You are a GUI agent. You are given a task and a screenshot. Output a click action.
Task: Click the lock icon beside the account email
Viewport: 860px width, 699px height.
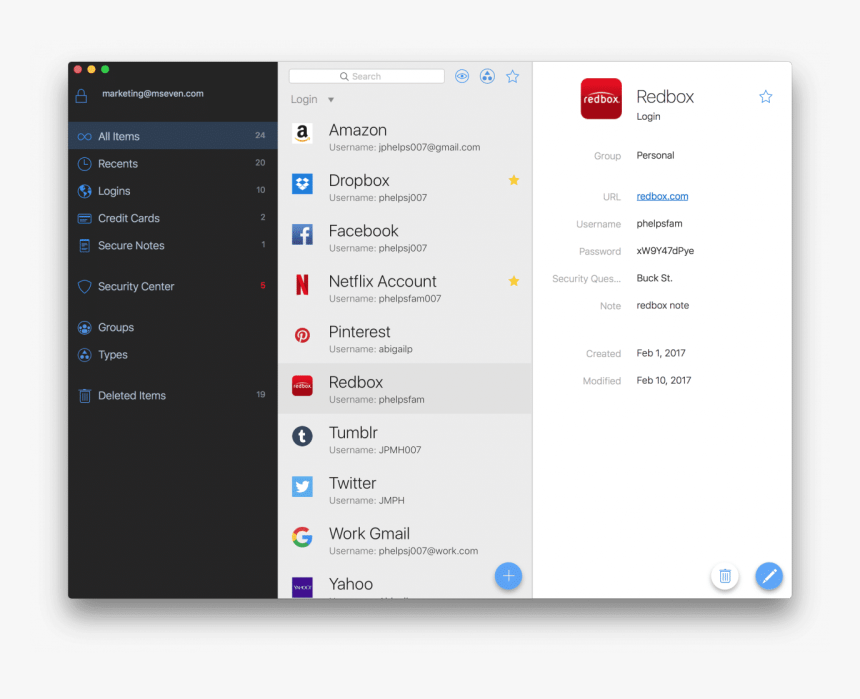click(x=82, y=96)
